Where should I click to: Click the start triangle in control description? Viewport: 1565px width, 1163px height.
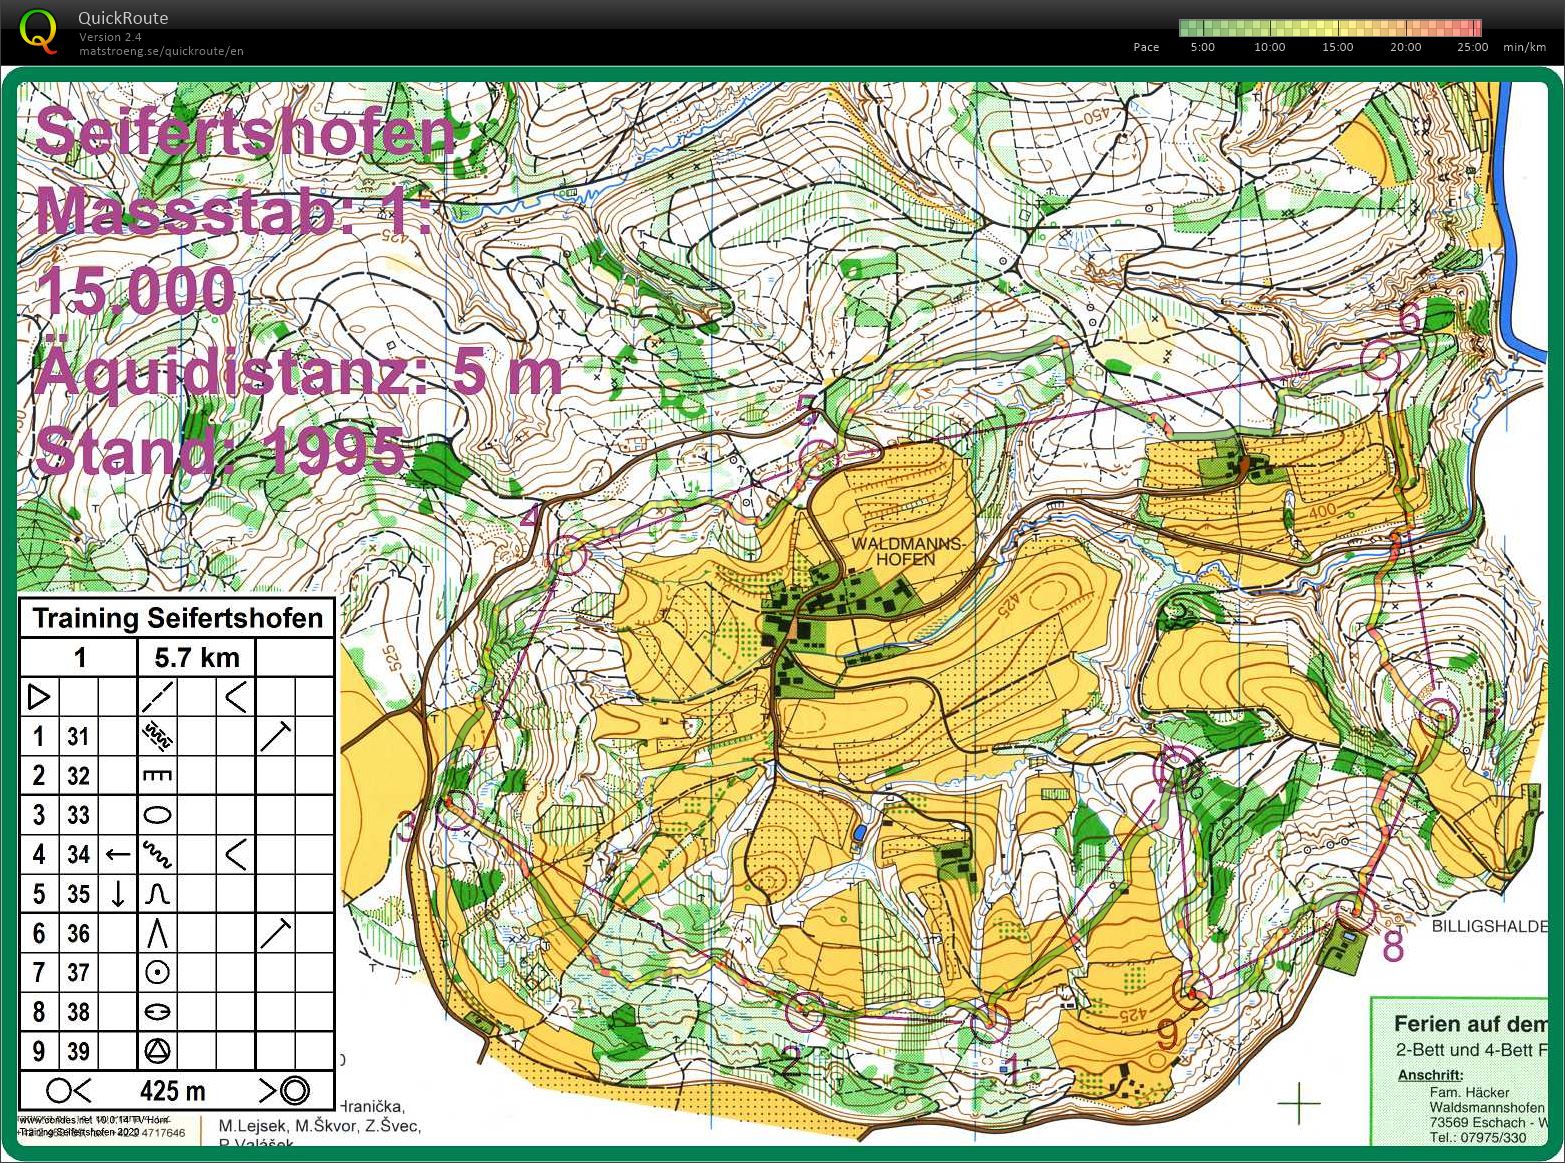tap(39, 696)
